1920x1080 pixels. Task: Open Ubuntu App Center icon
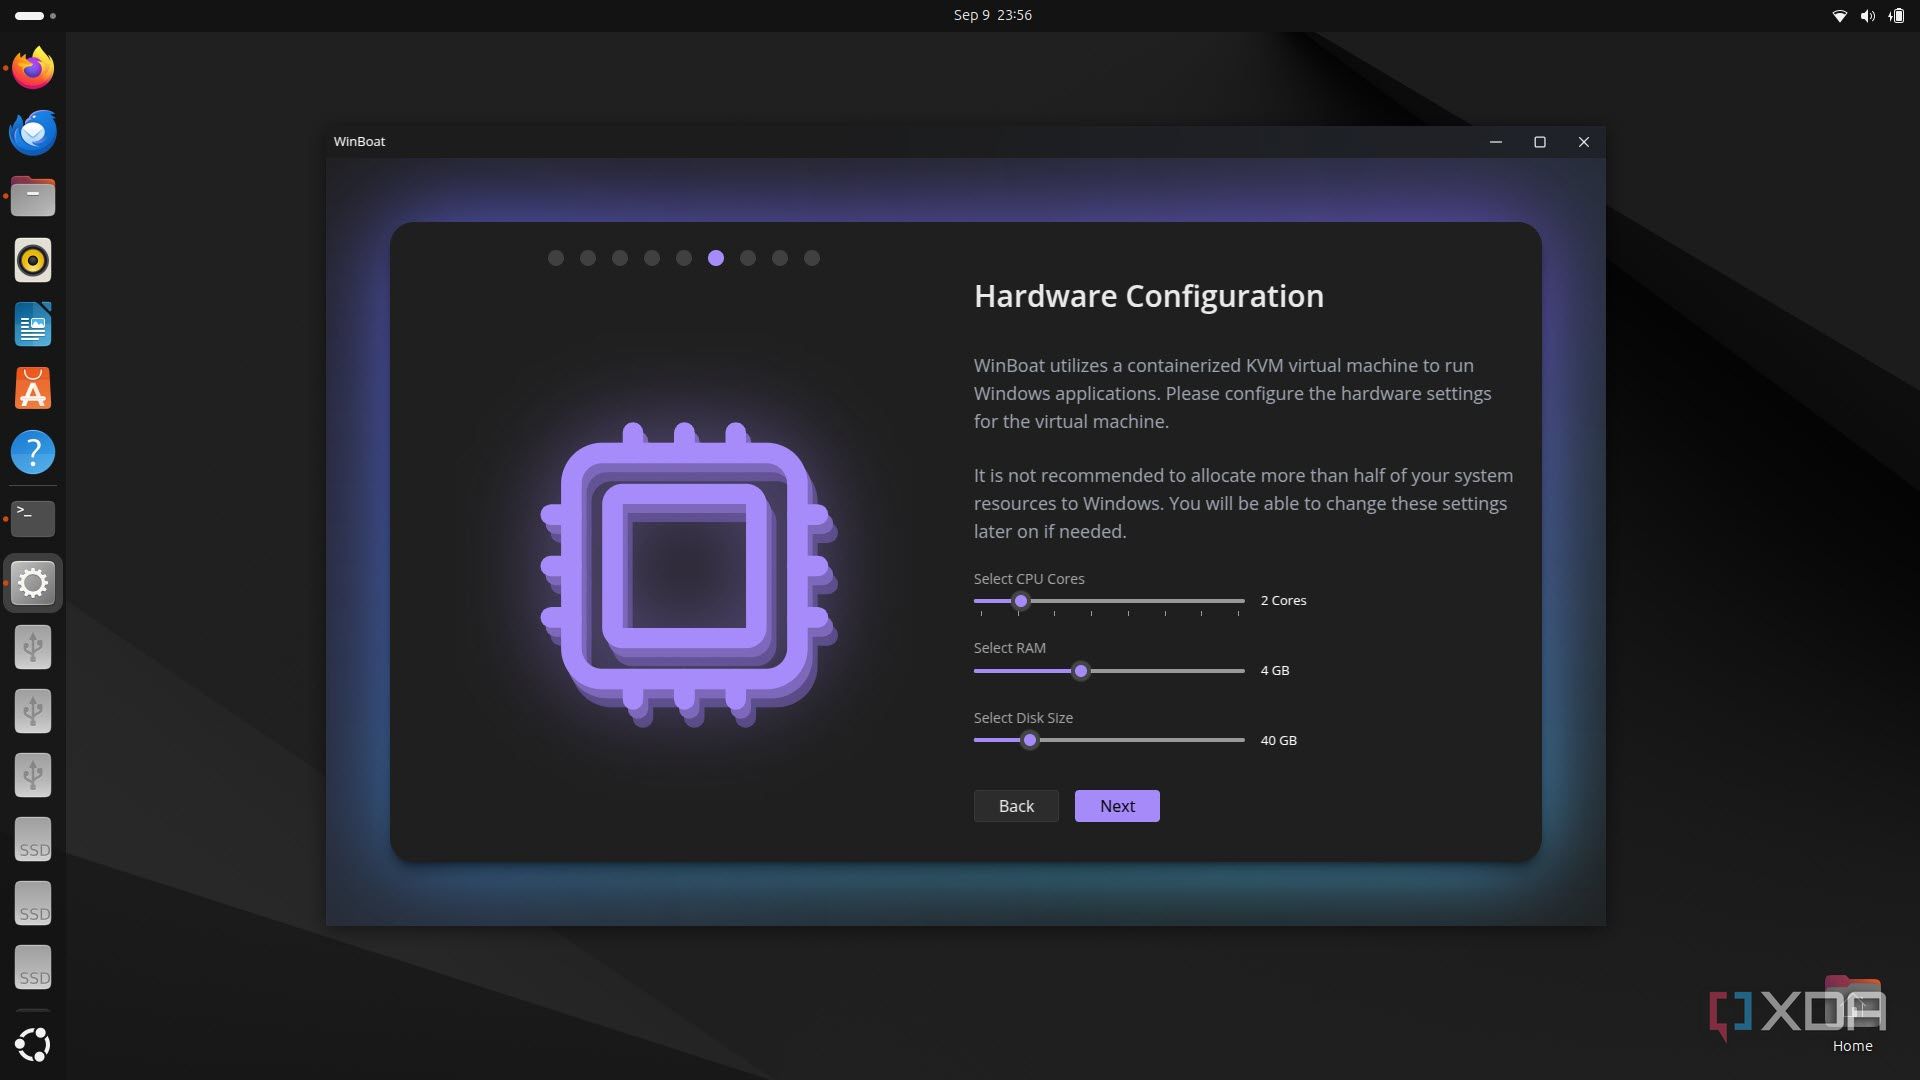click(x=33, y=388)
